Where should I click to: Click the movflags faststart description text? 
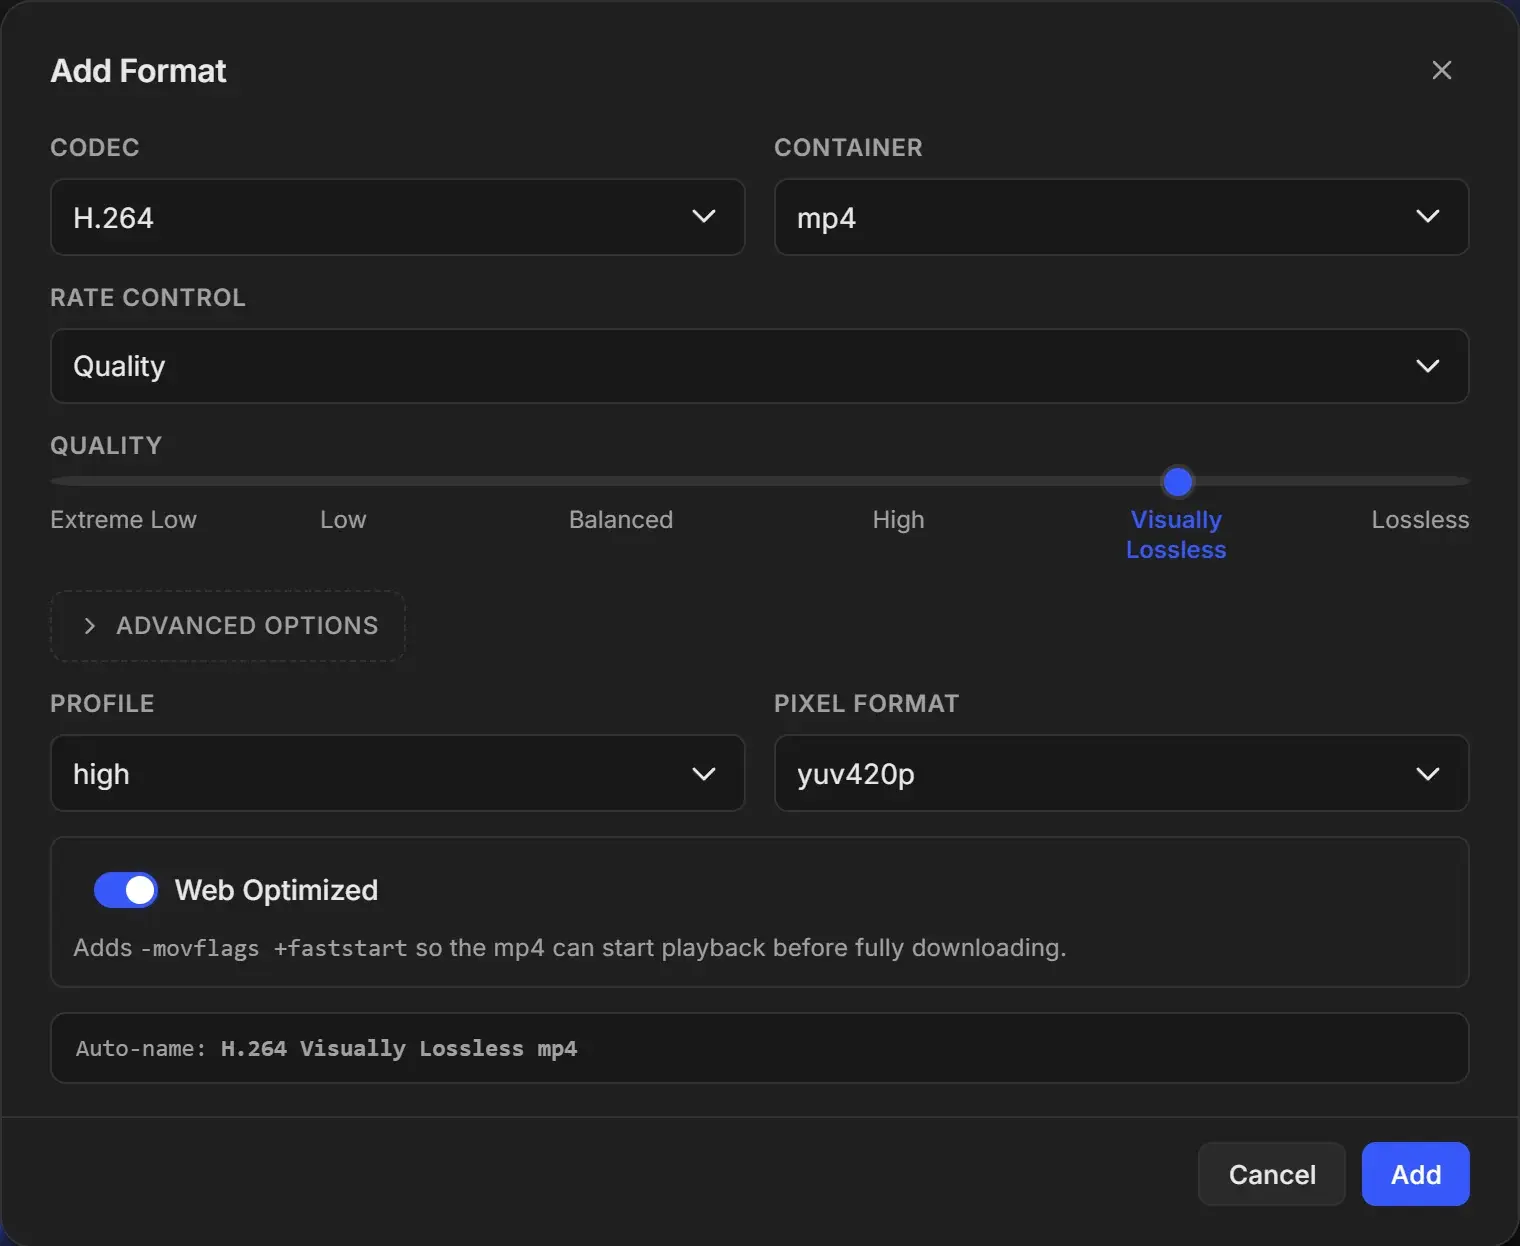(570, 948)
